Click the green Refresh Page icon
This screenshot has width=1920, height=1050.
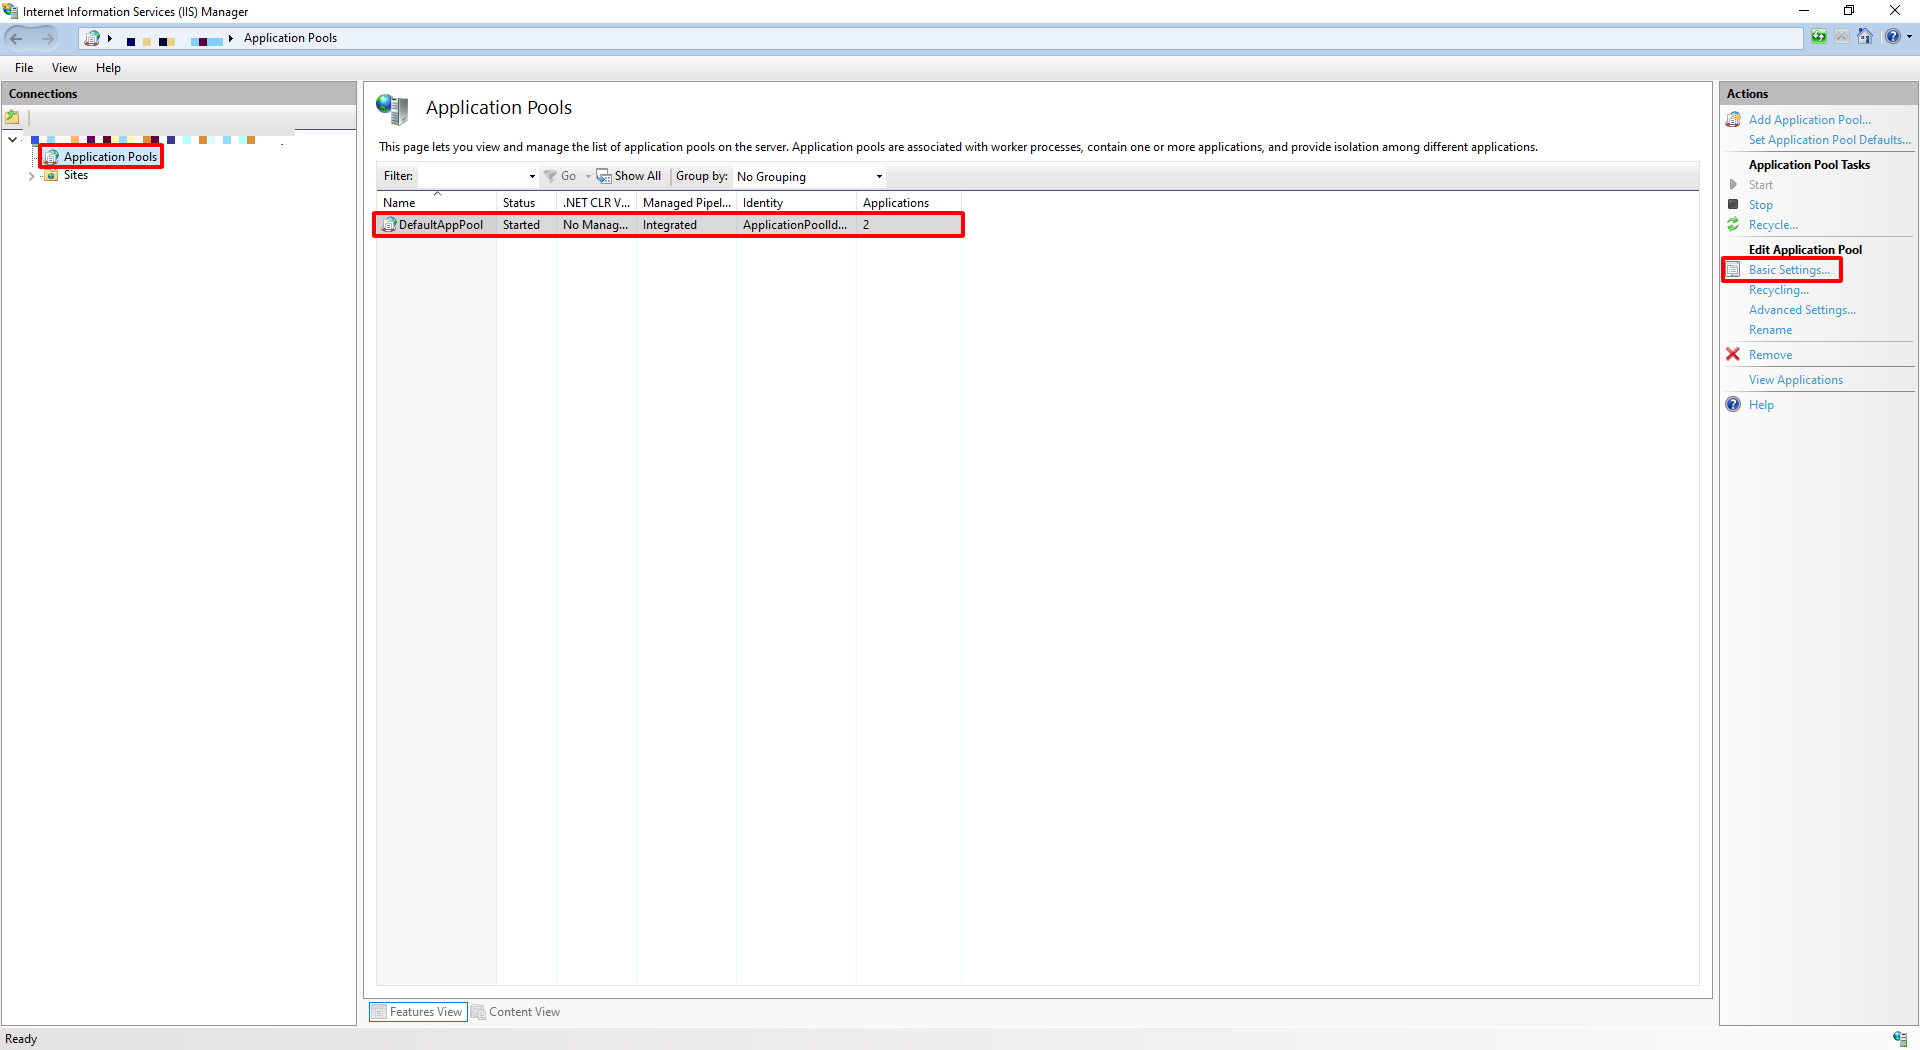[1818, 37]
